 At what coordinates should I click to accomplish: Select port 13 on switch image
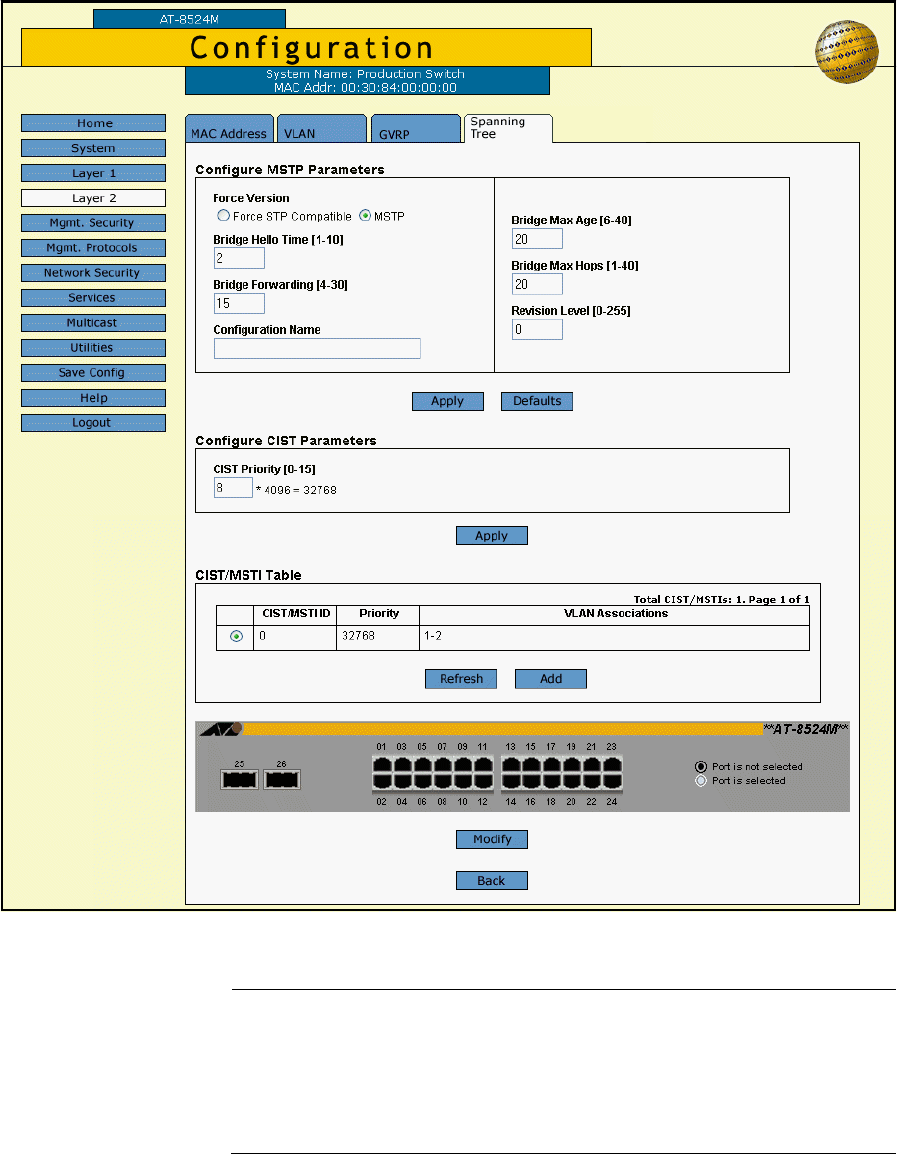pyautogui.click(x=511, y=763)
